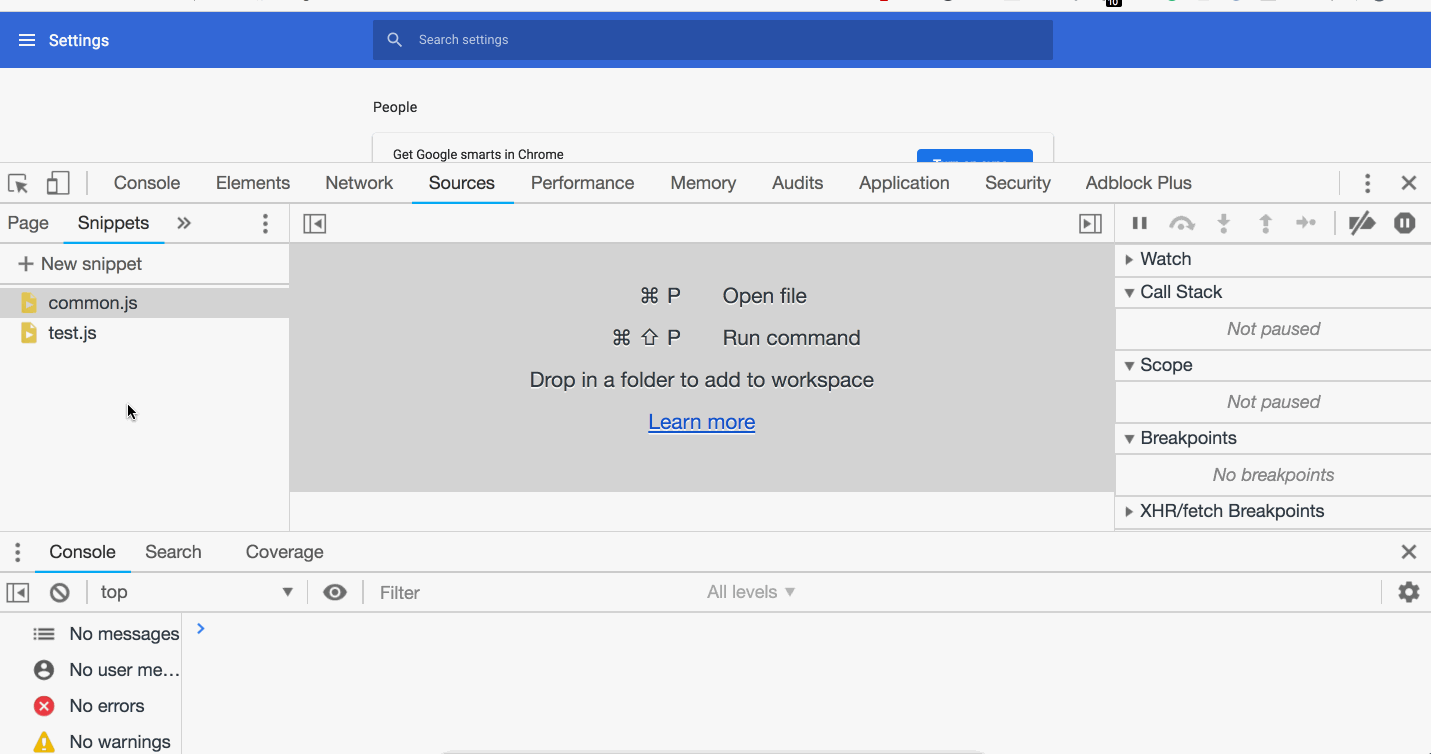Open the All levels filter dropdown
Screen dimensions: 1431x754
[x=750, y=592]
